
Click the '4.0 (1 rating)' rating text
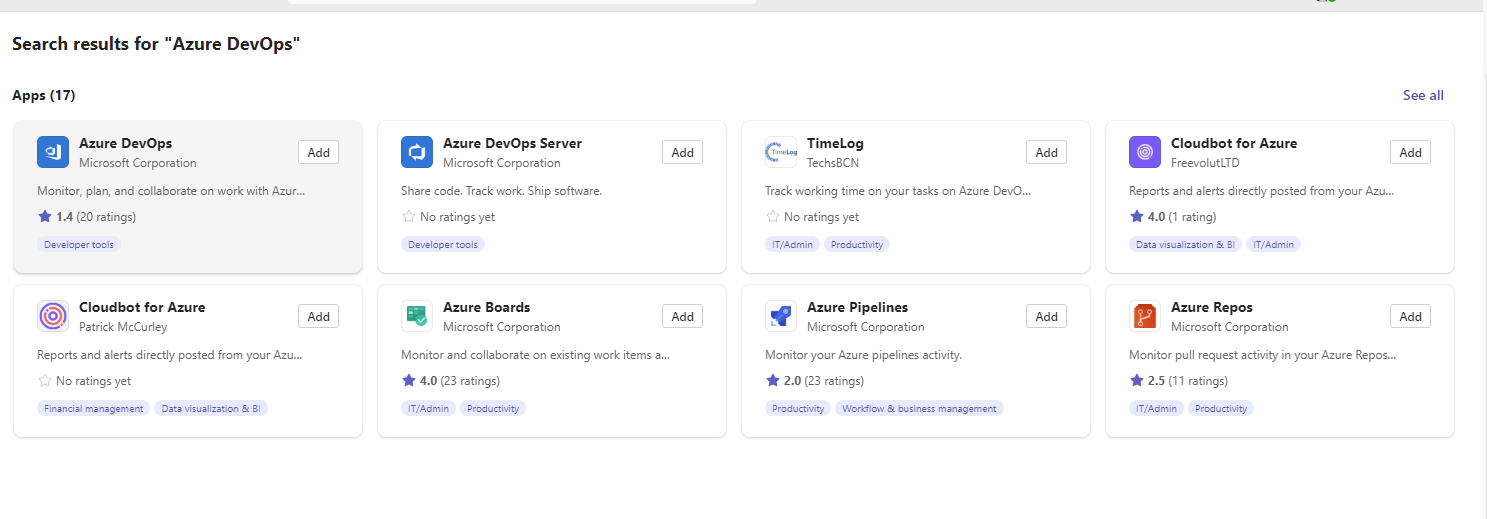[x=1182, y=216]
